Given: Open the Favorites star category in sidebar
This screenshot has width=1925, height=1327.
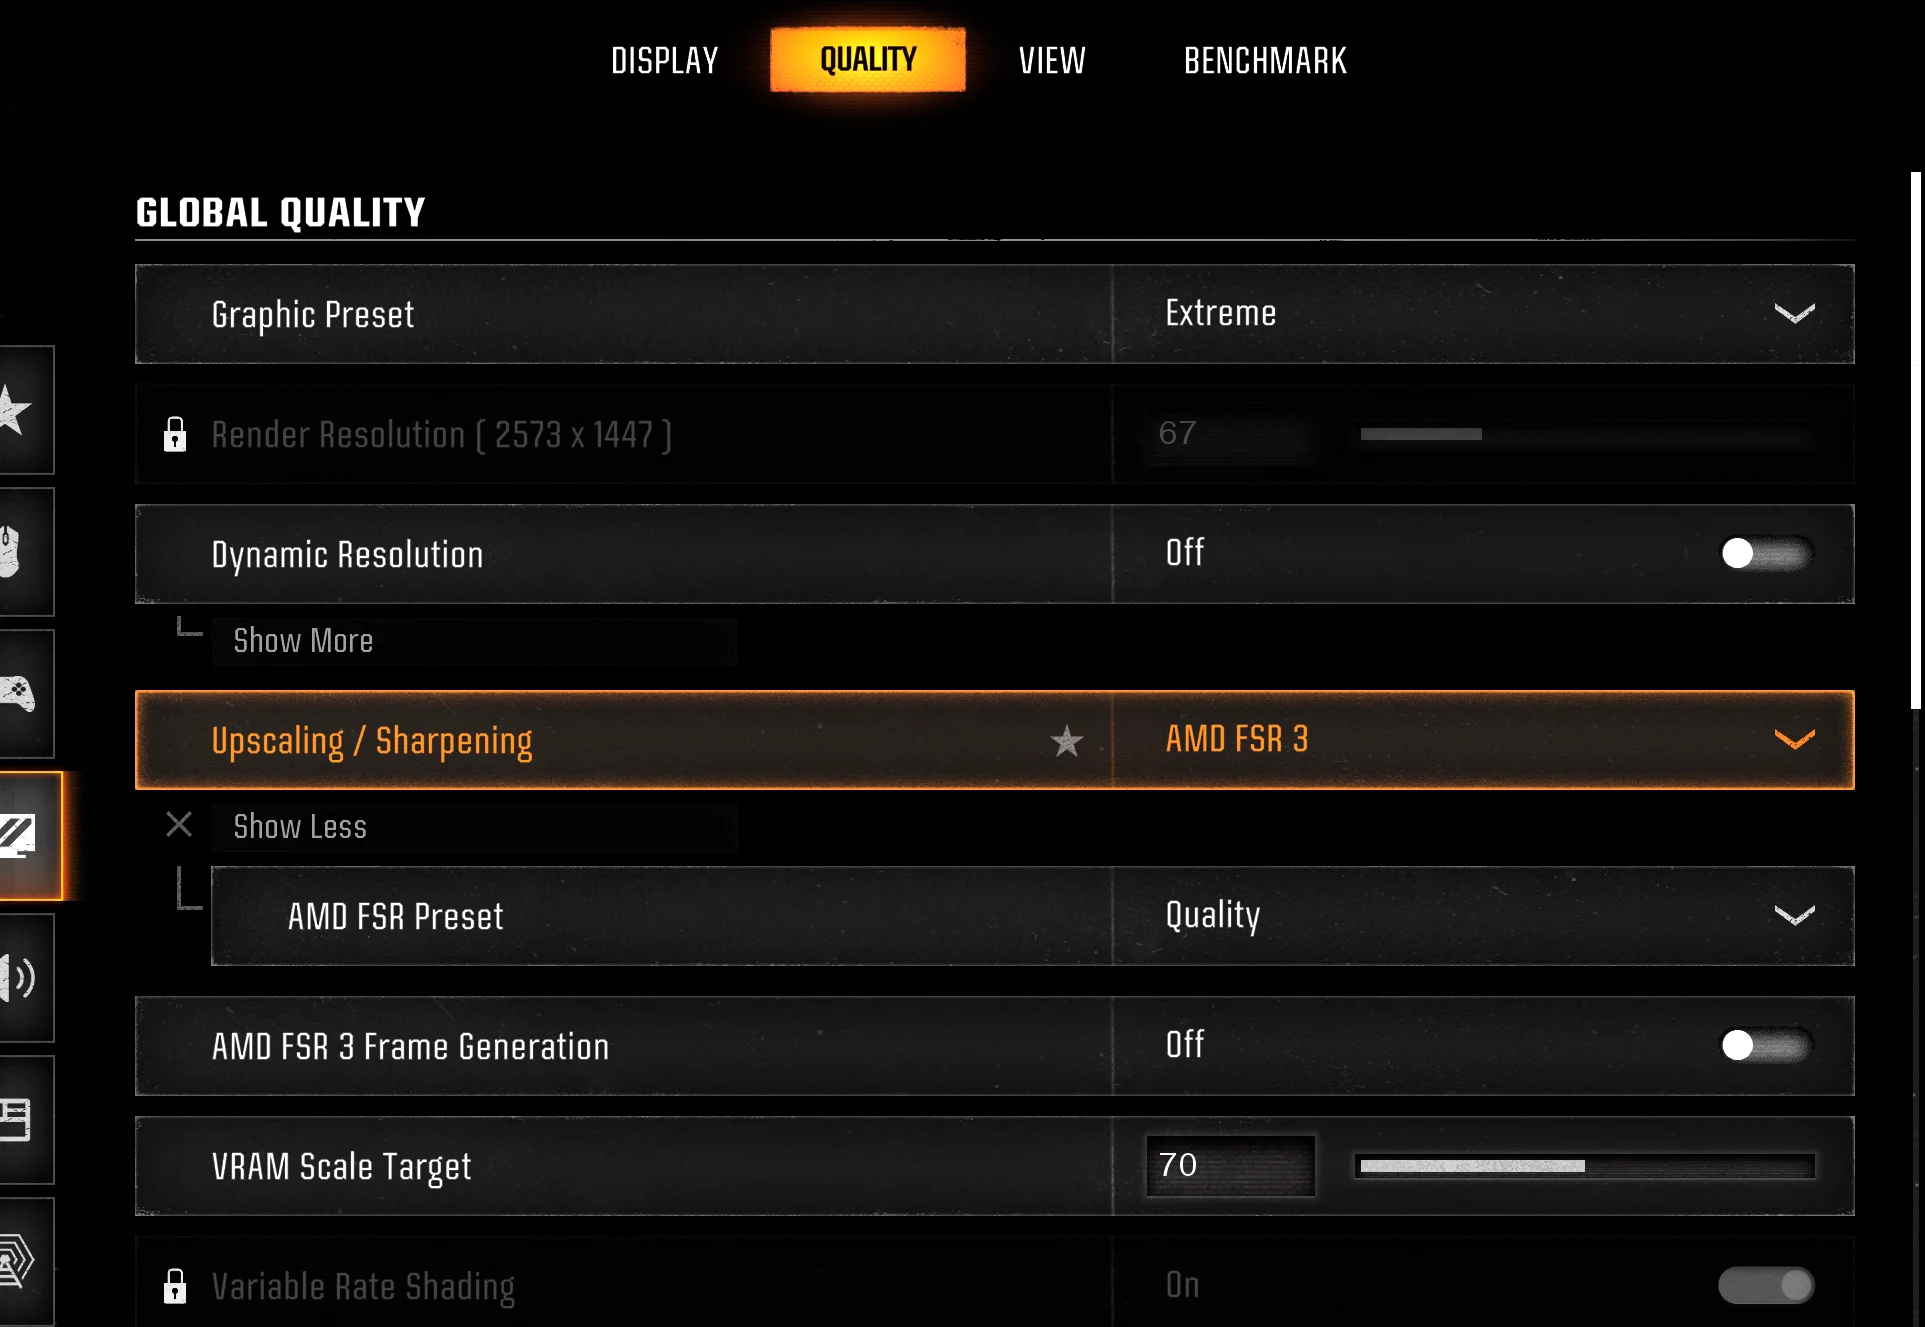Looking at the screenshot, I should tap(18, 410).
